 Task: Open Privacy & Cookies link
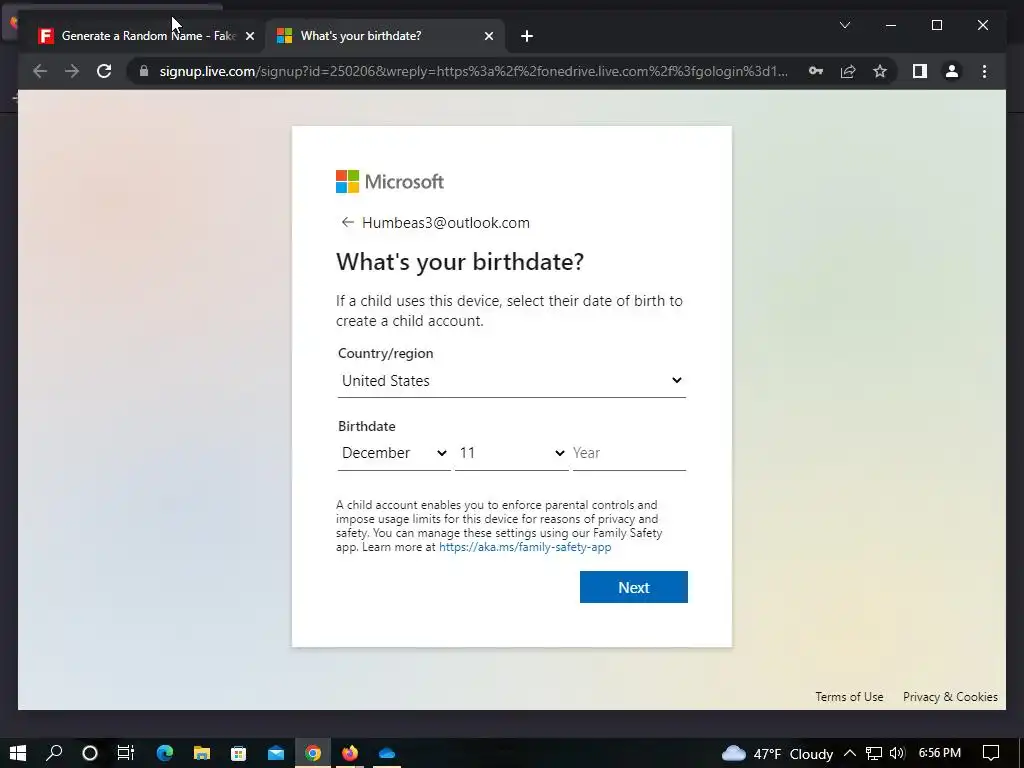click(950, 697)
